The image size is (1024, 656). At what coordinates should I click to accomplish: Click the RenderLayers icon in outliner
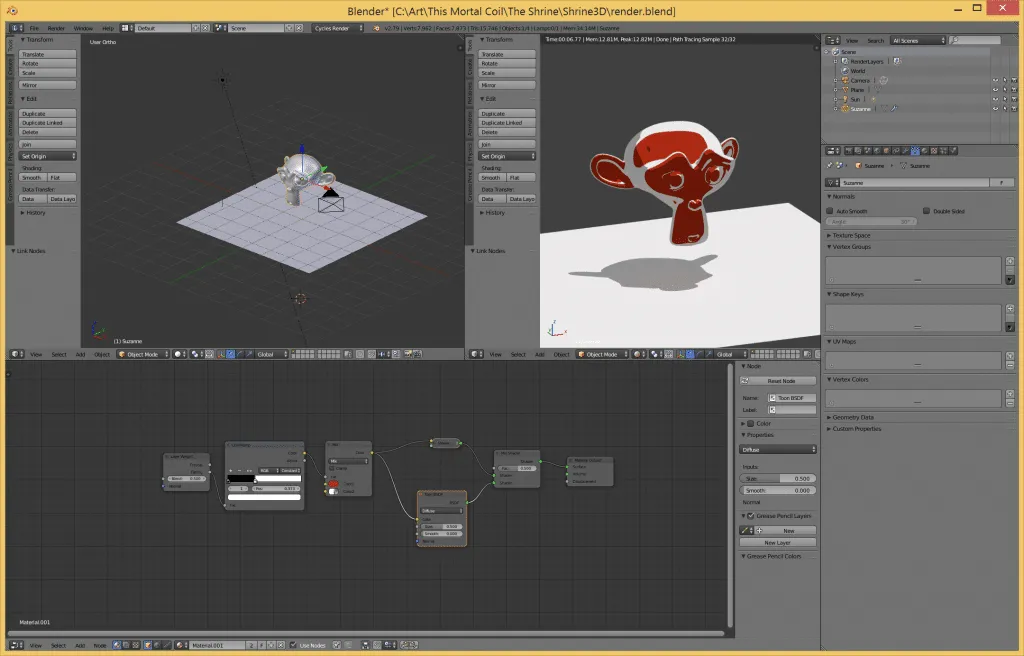coord(844,61)
